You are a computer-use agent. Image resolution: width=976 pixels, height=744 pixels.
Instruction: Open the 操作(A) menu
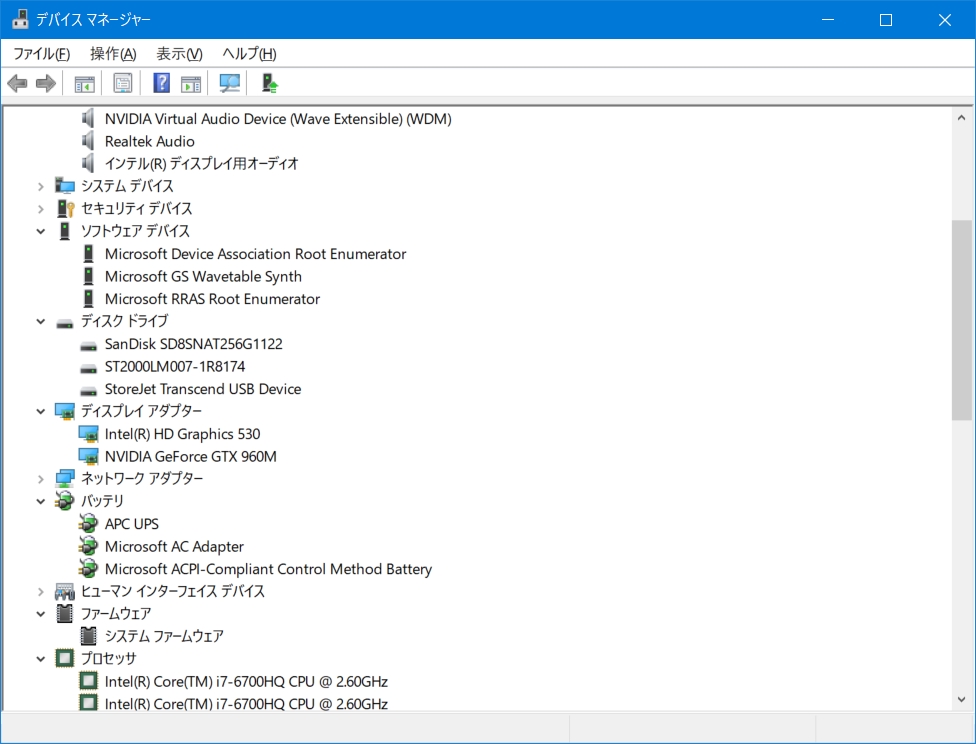click(x=113, y=54)
